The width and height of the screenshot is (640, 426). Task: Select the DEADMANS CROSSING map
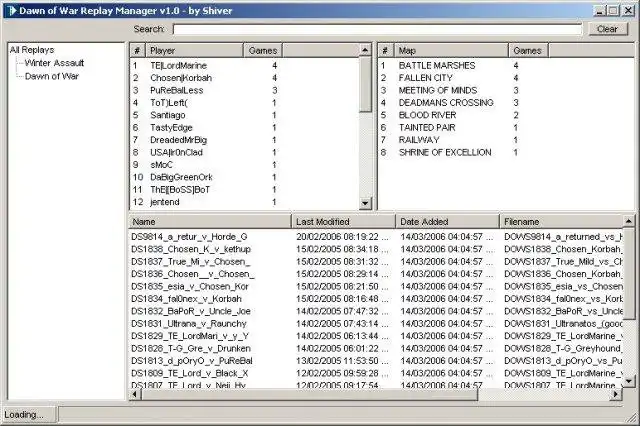[x=446, y=103]
